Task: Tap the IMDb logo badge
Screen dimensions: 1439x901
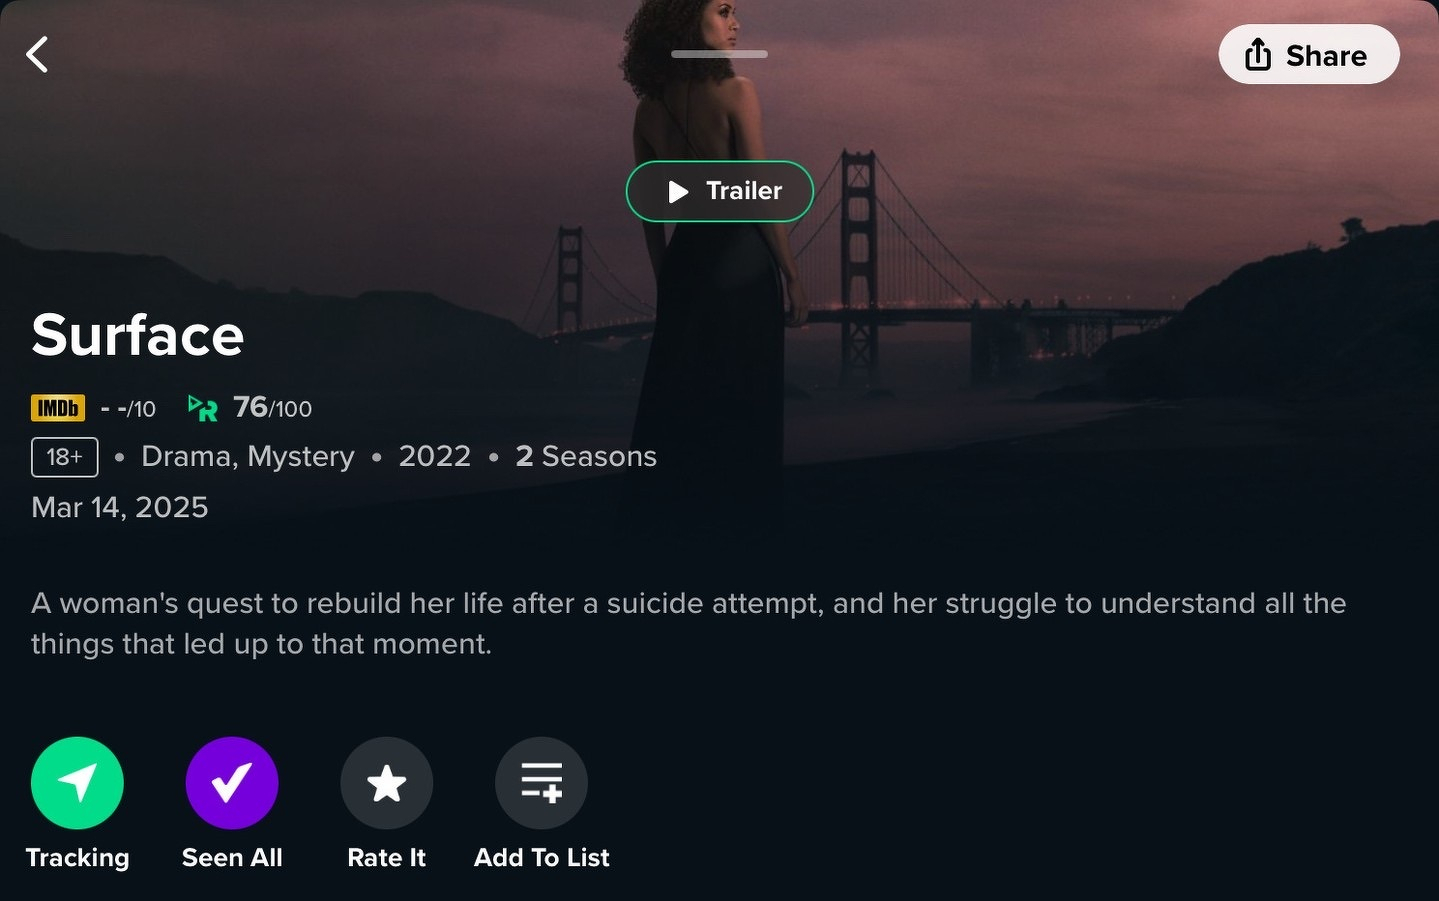Action: coord(58,408)
